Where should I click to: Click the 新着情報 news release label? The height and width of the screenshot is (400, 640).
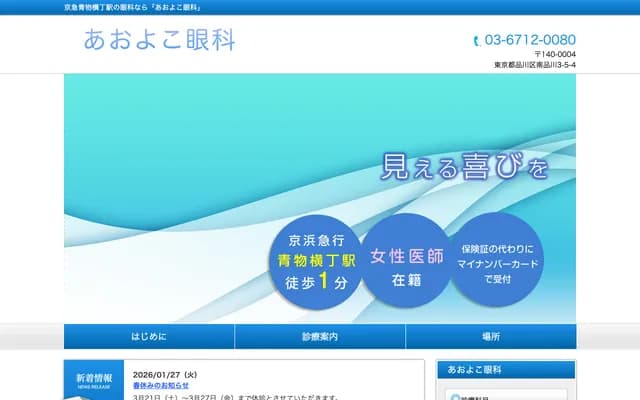(94, 379)
